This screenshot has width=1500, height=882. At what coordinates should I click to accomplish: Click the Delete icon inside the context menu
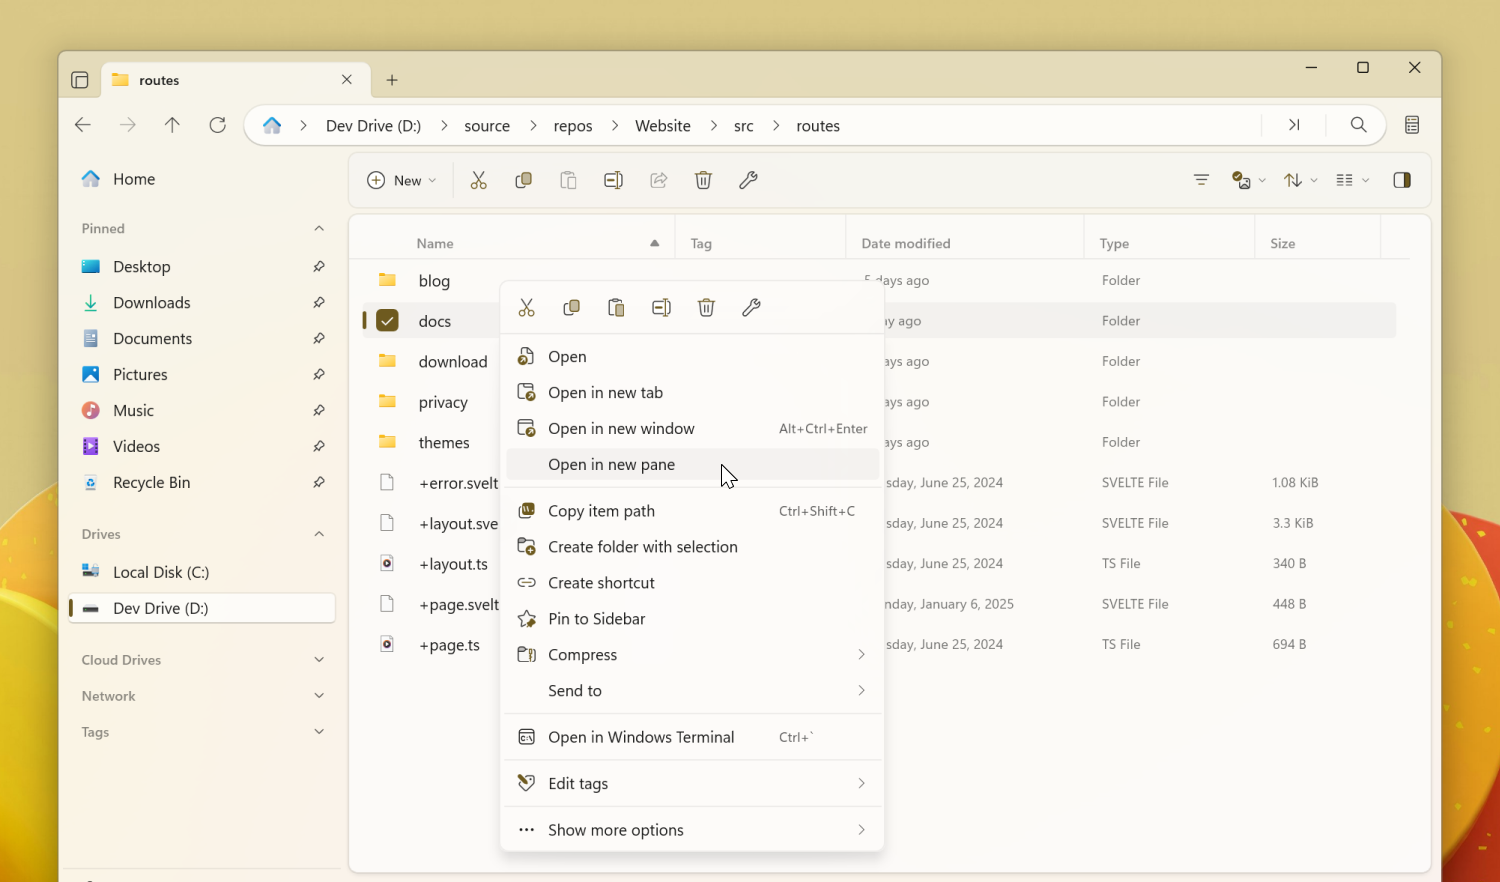coord(706,307)
